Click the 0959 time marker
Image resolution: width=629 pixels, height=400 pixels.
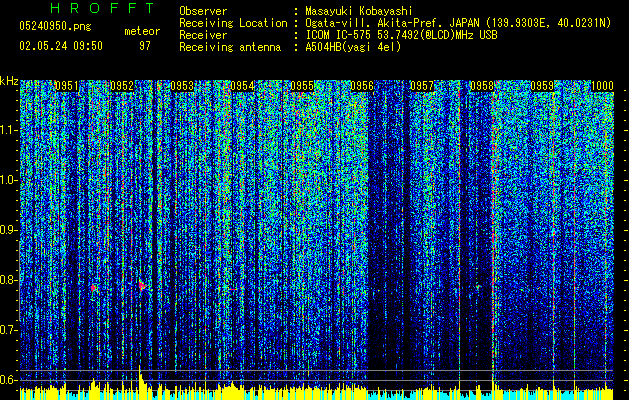click(542, 86)
